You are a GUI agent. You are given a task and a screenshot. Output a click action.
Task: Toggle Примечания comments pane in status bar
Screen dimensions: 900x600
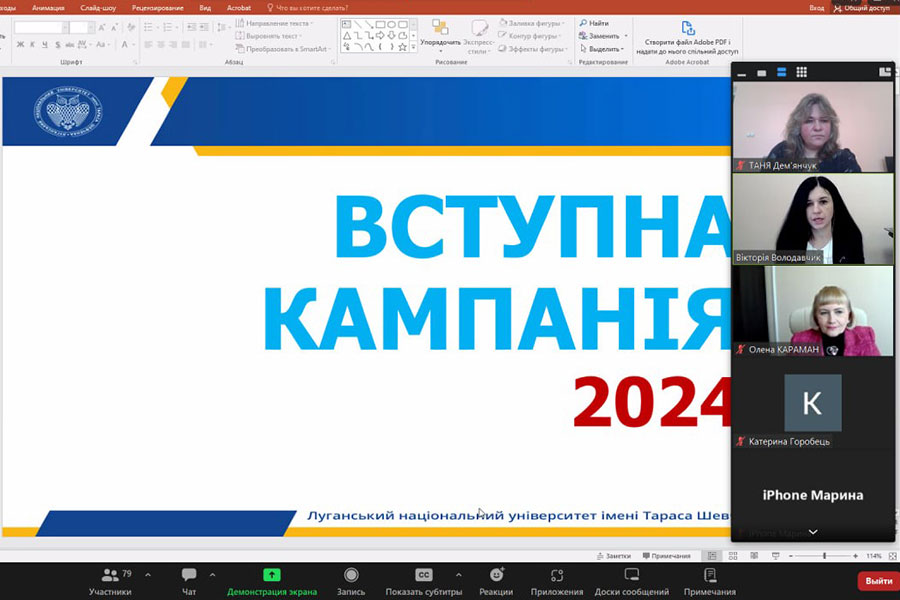(x=666, y=556)
